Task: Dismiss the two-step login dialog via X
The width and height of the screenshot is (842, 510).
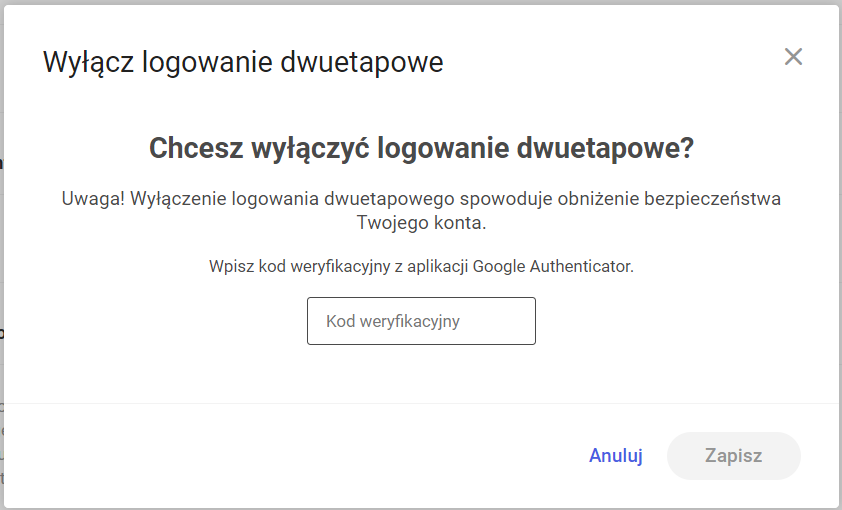Action: [x=793, y=56]
